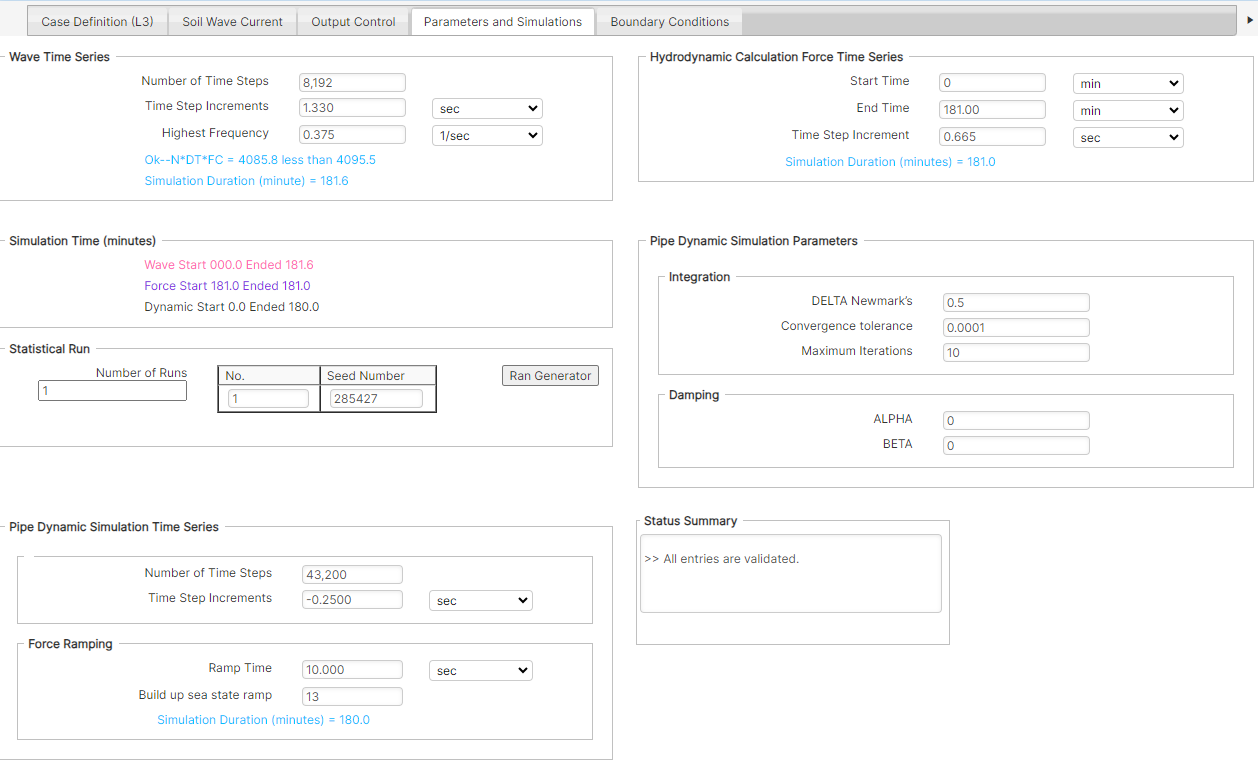Select the Soil Wave Current tab
Image resolution: width=1258 pixels, height=764 pixels.
[x=232, y=21]
